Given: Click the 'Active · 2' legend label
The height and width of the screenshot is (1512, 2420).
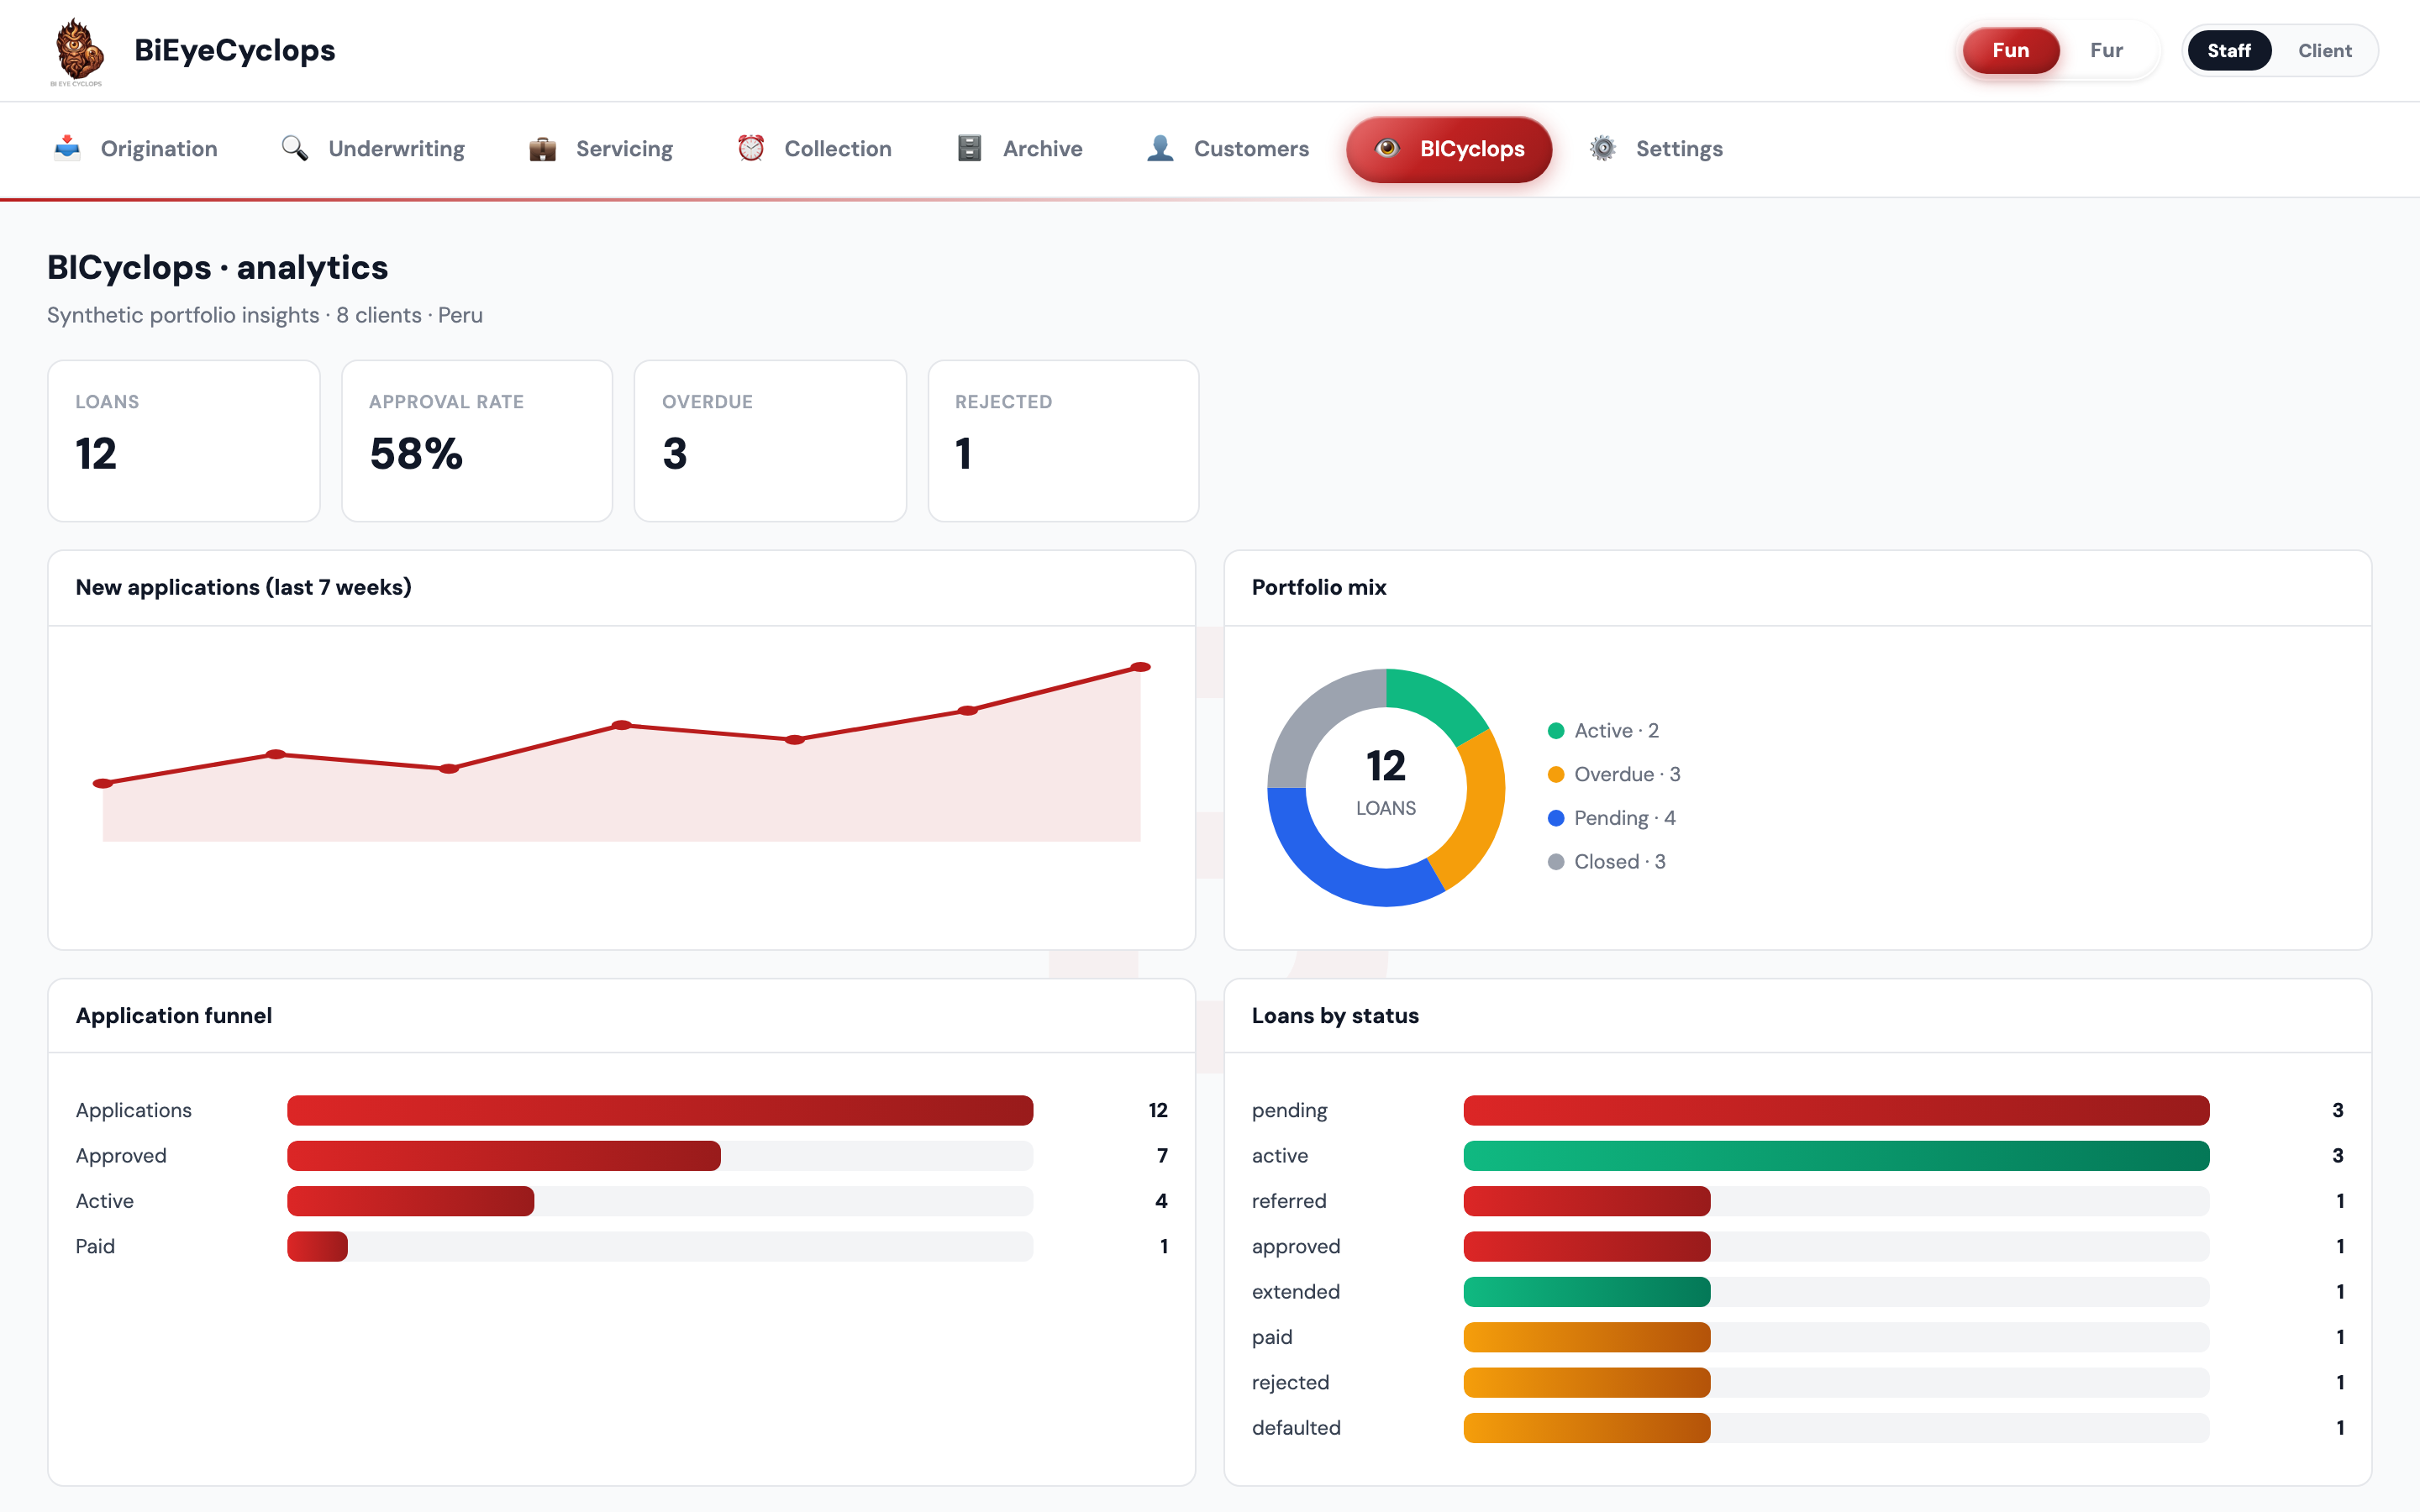Looking at the screenshot, I should tap(1616, 731).
